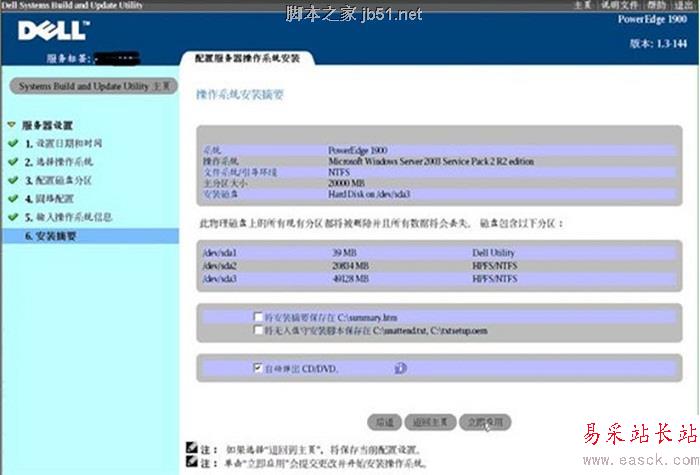Click the 49128 MB size of sda3
The image size is (700, 475).
click(350, 279)
